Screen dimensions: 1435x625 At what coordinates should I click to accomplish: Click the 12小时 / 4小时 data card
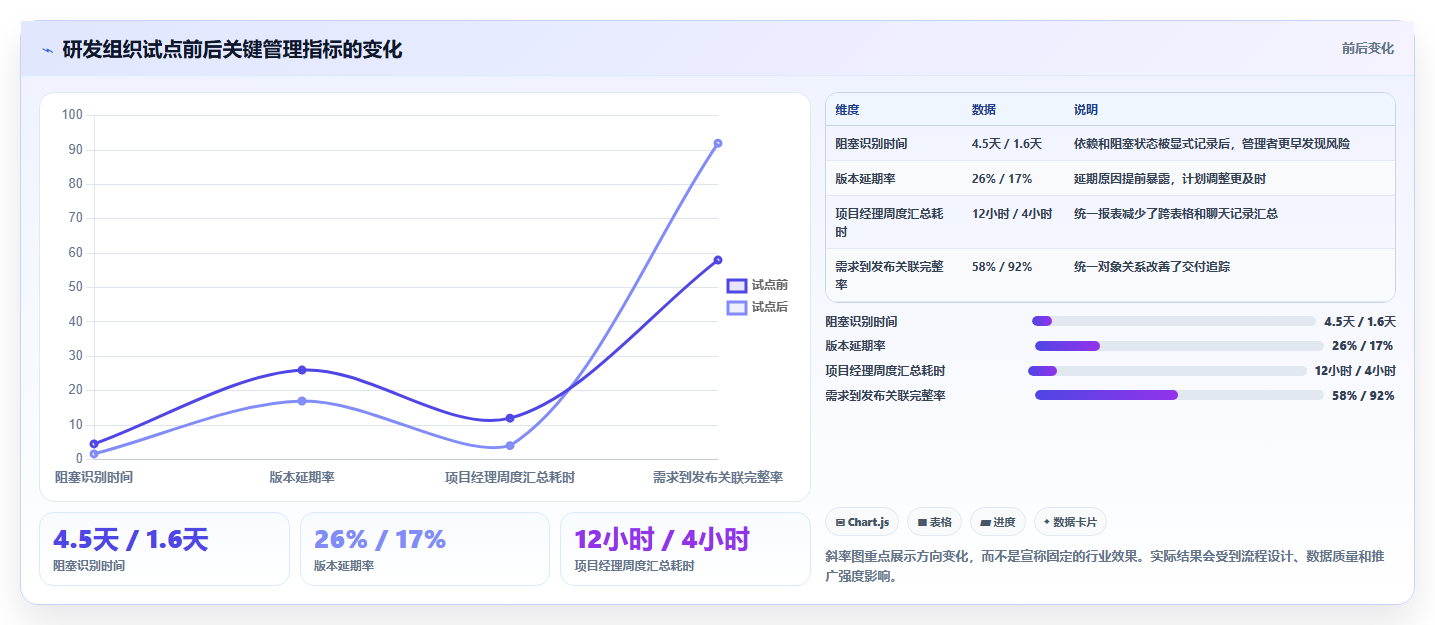[685, 549]
